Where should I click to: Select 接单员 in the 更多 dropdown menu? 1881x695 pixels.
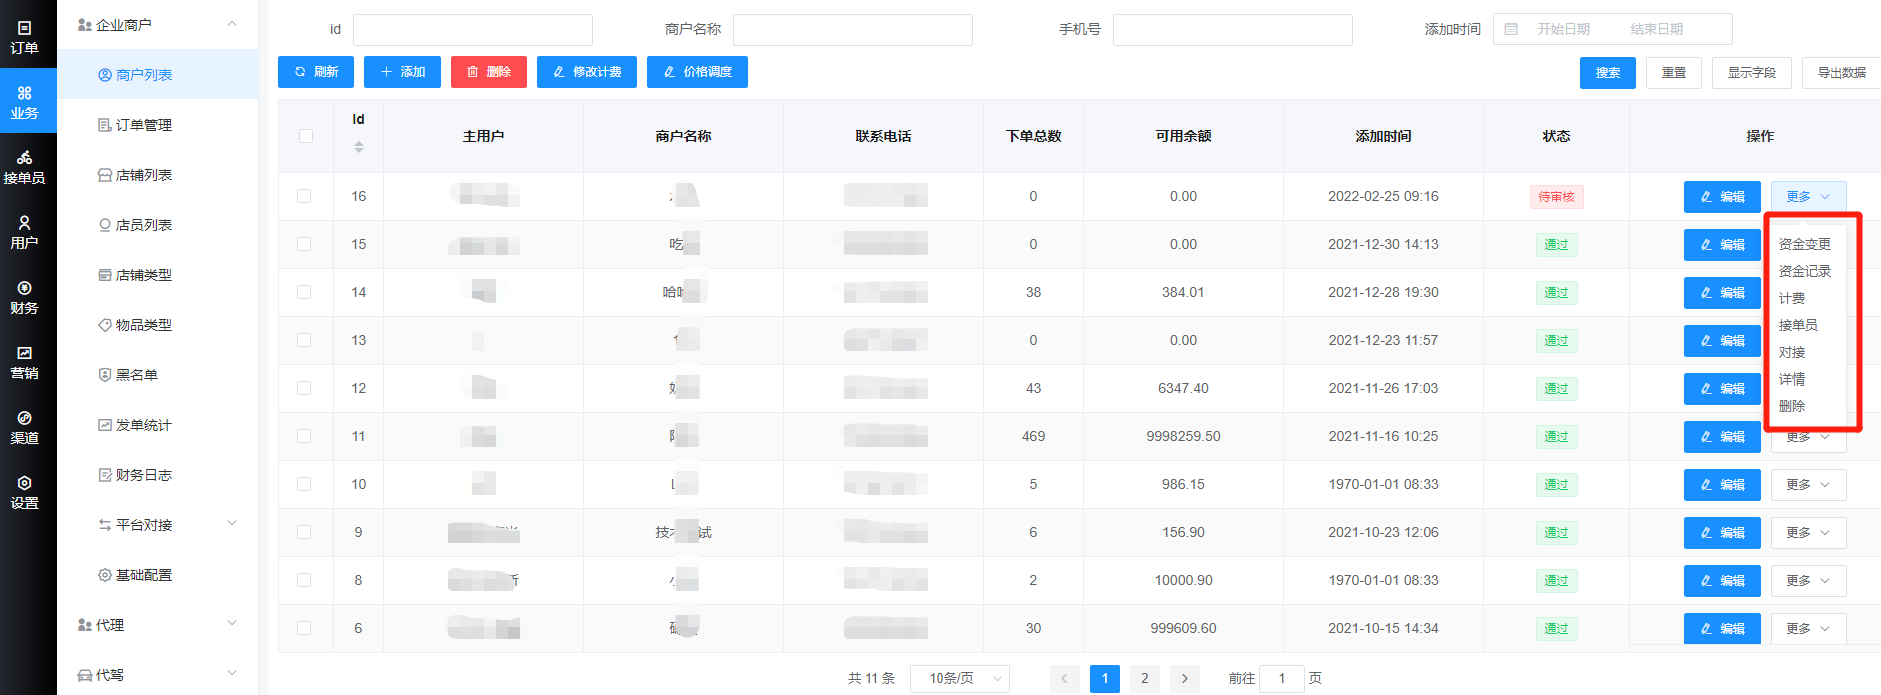(1797, 325)
